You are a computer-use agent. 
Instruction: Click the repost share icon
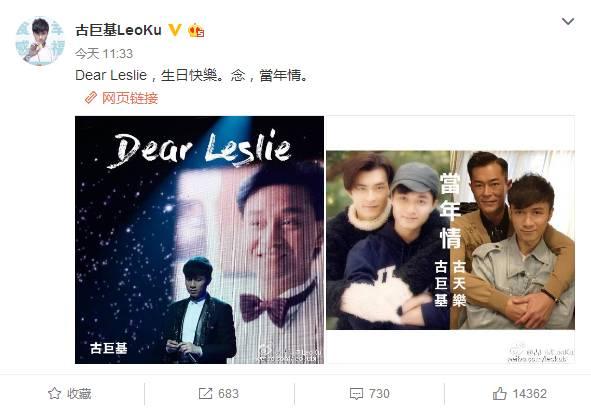click(205, 394)
